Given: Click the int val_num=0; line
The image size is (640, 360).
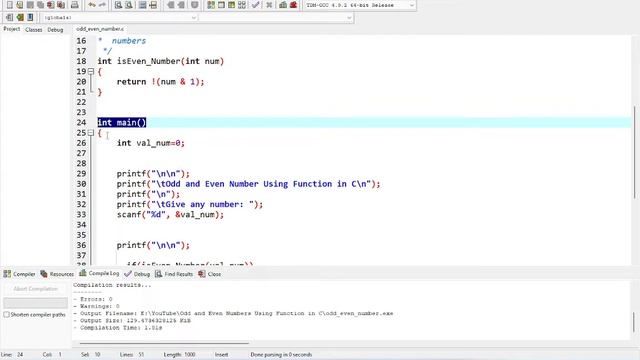Looking at the screenshot, I should click(151, 143).
